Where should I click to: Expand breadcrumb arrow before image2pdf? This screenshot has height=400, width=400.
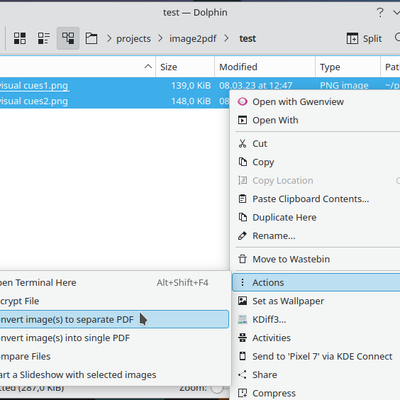coord(160,39)
